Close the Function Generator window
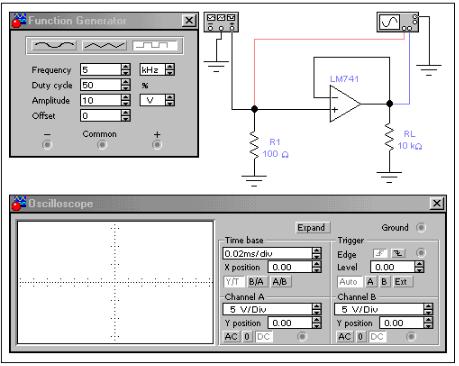The width and height of the screenshot is (459, 366). click(189, 21)
